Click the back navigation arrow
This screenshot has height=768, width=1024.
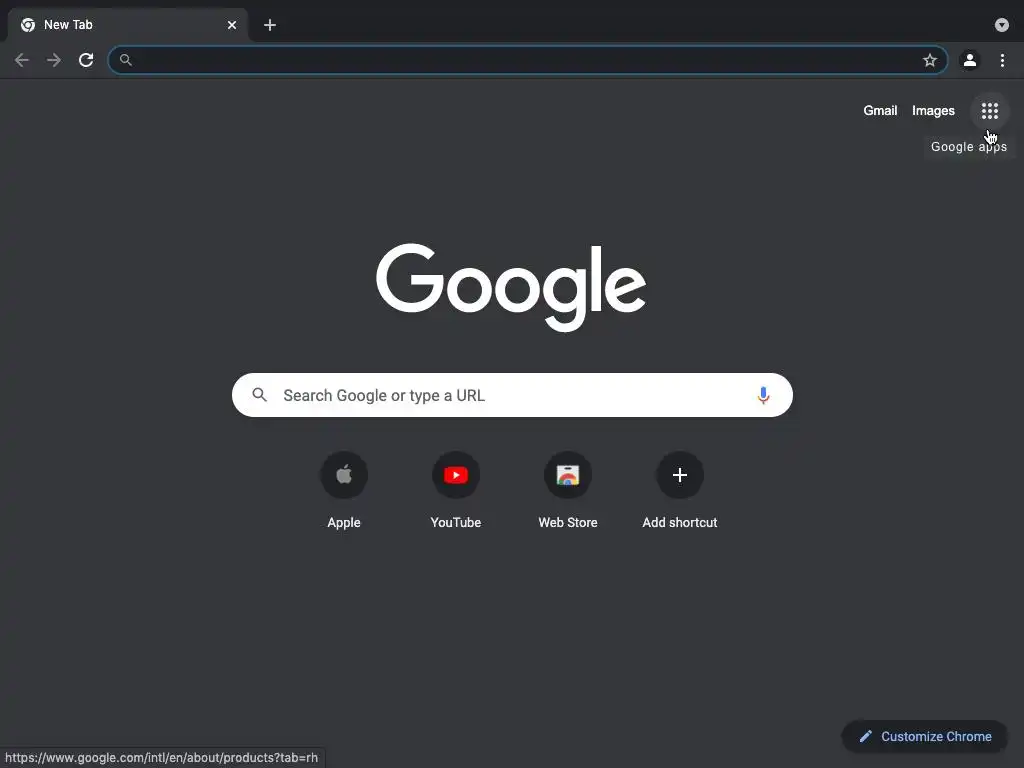tap(22, 60)
